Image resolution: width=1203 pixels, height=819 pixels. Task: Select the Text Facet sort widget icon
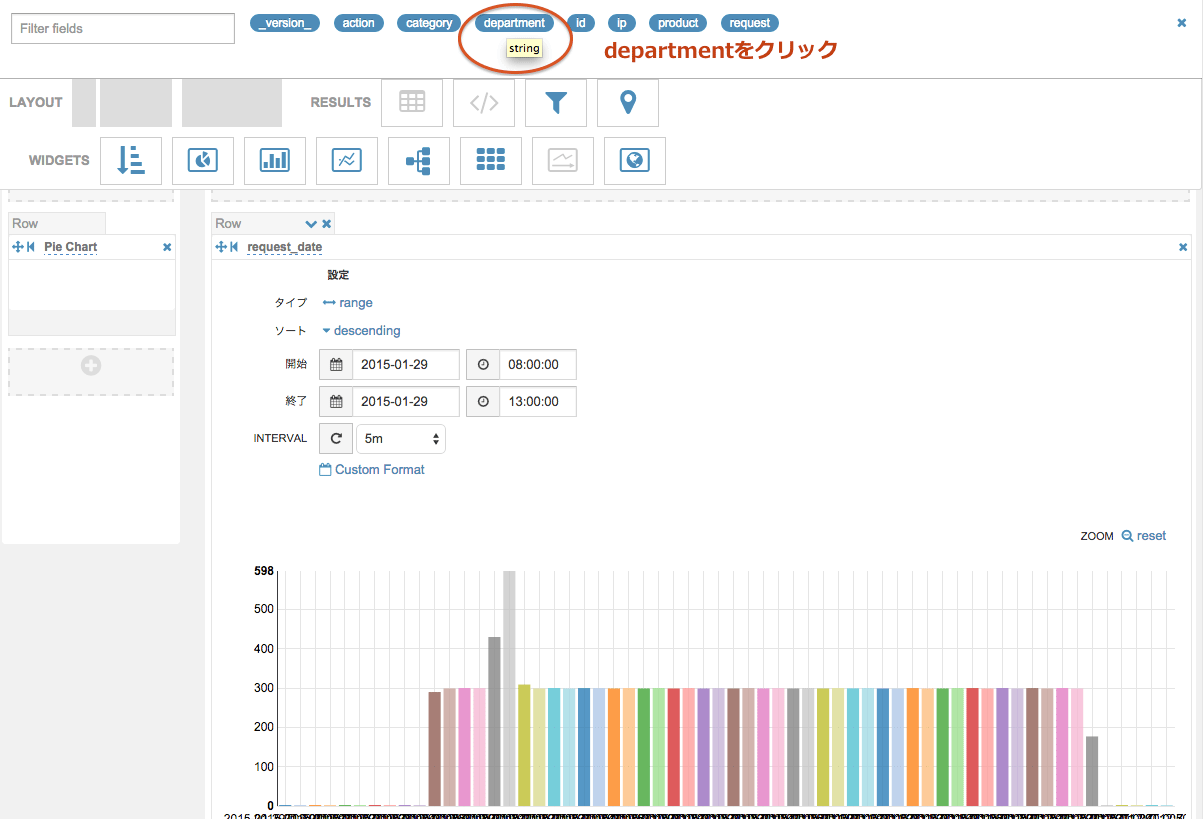pos(131,160)
